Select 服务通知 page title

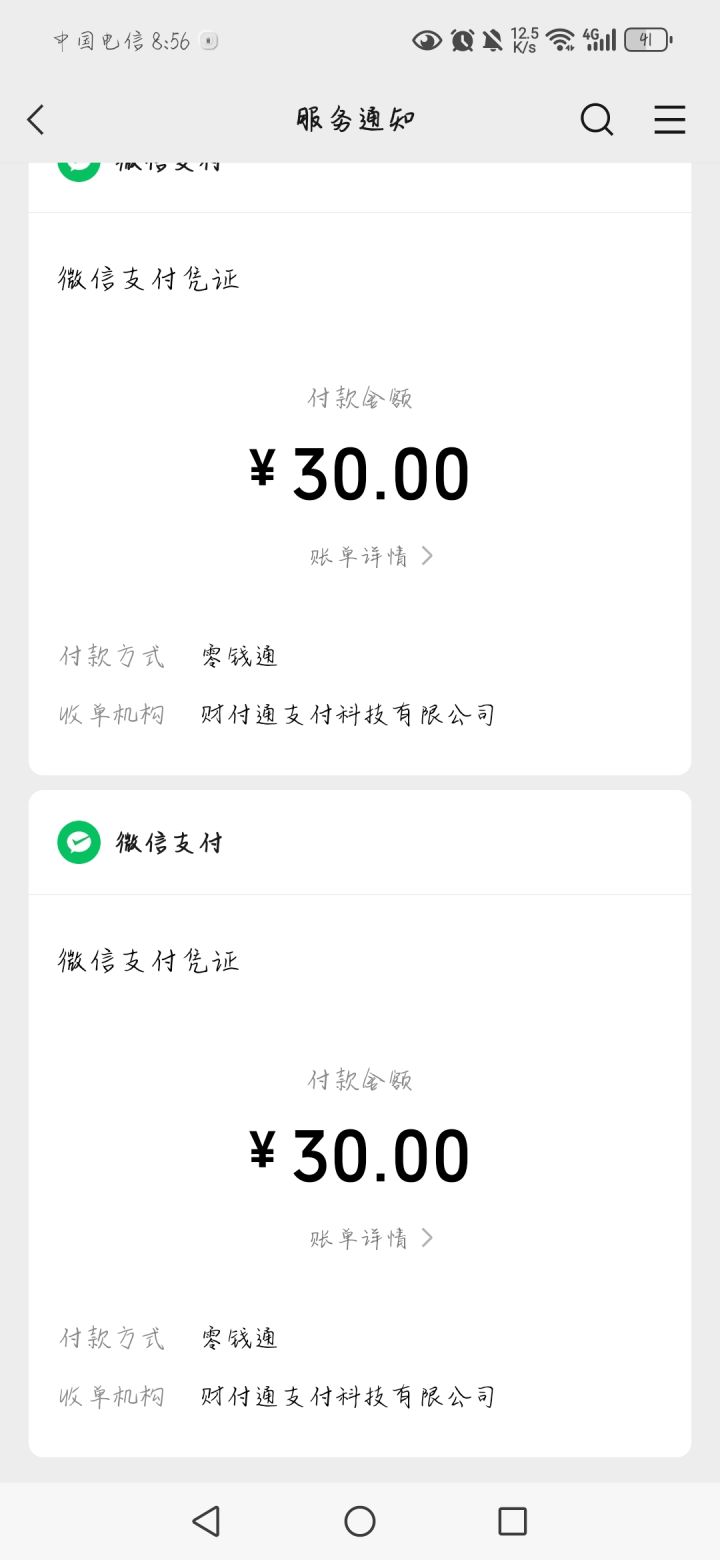point(356,120)
